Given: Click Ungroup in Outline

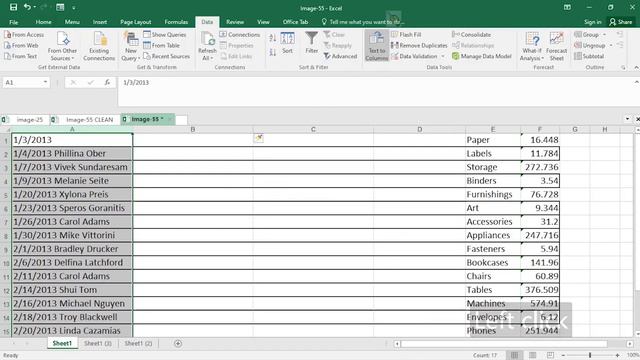Looking at the screenshot, I should (590, 45).
